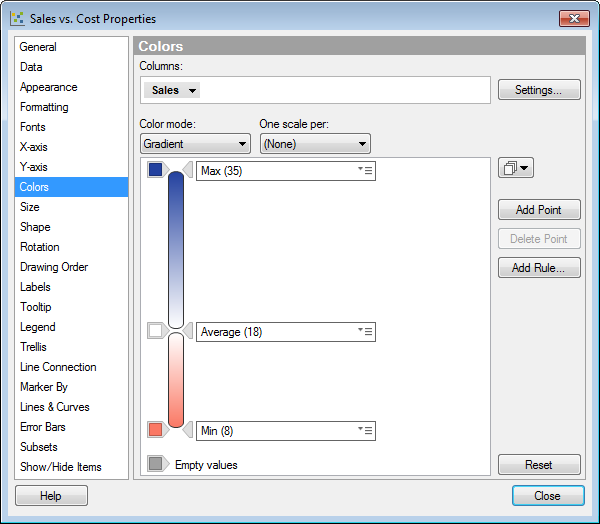Pick the red Min color swatch
This screenshot has height=524, width=600.
[x=155, y=429]
